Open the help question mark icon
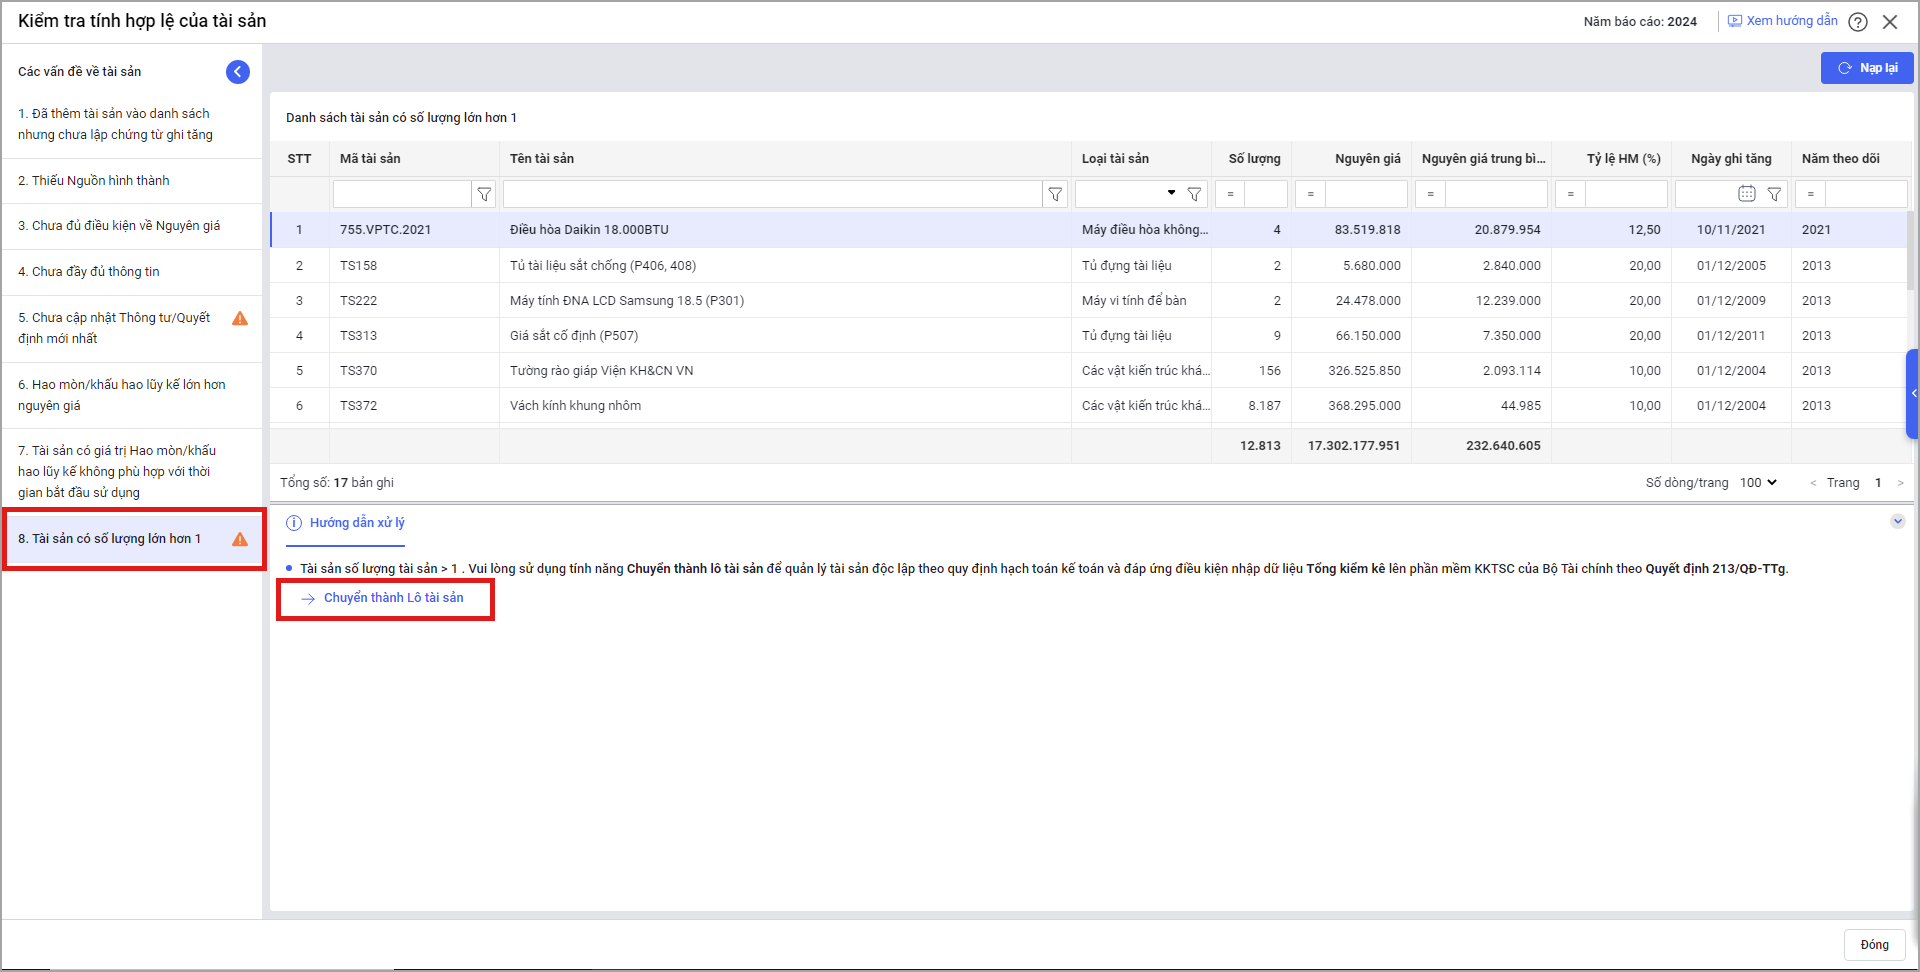This screenshot has width=1920, height=972. pos(1858,22)
